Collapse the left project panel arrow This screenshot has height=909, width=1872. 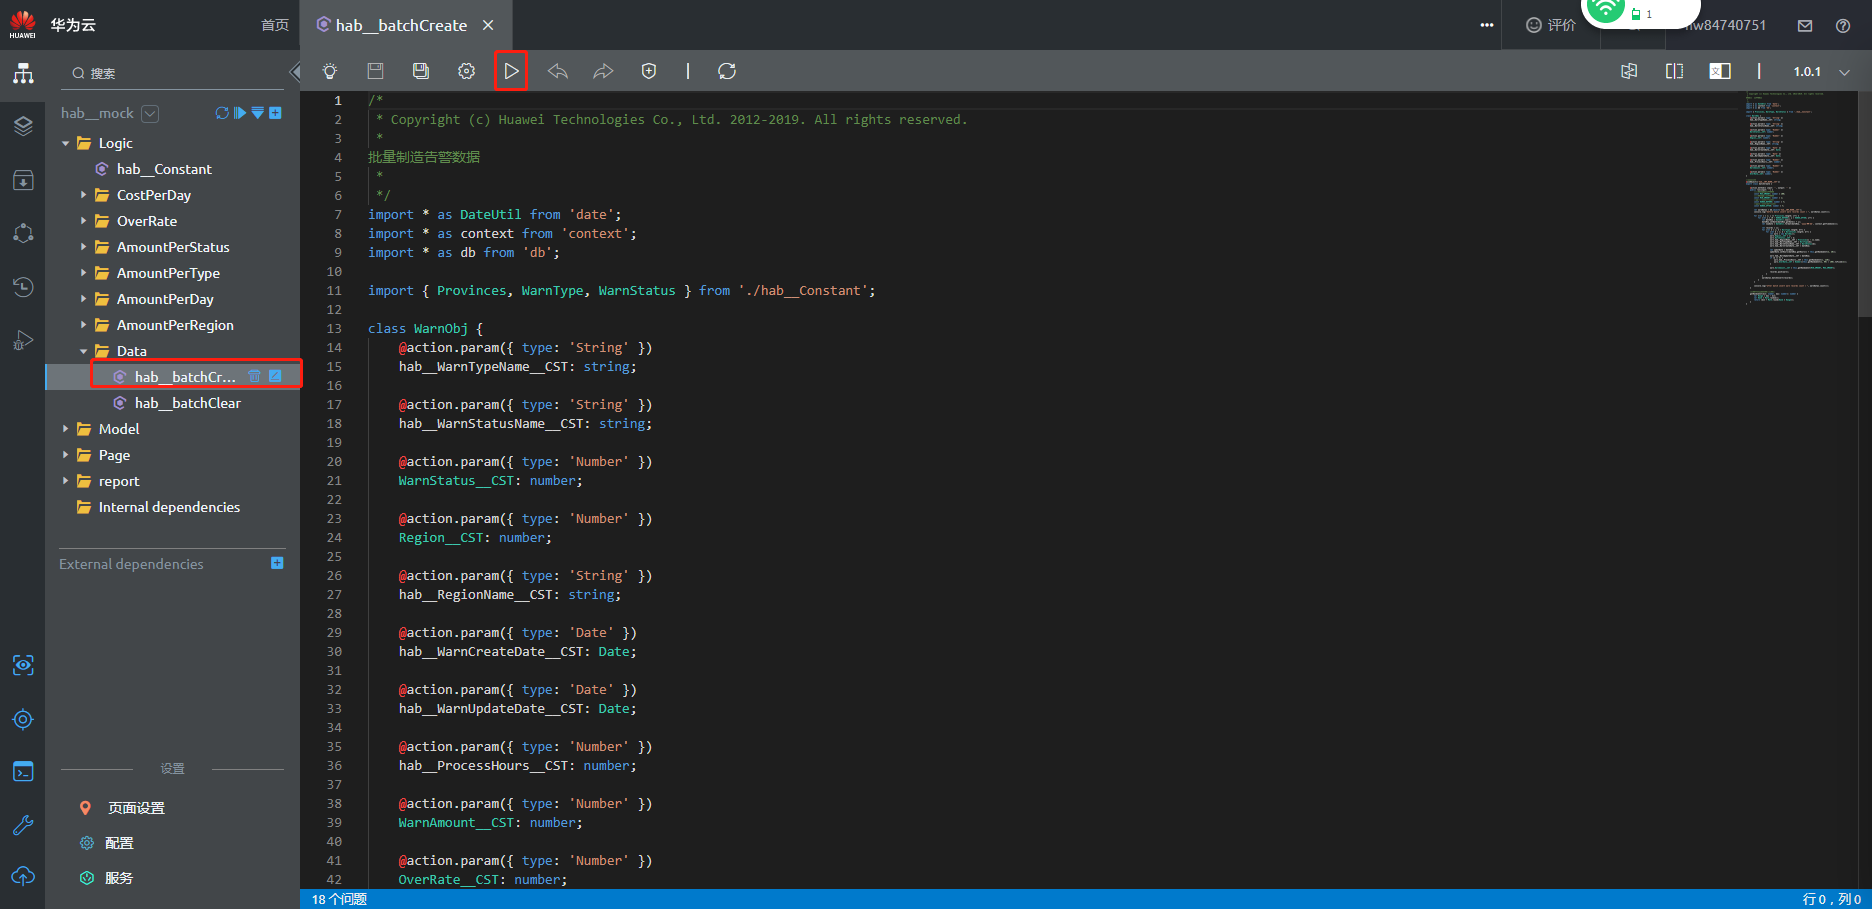click(294, 72)
